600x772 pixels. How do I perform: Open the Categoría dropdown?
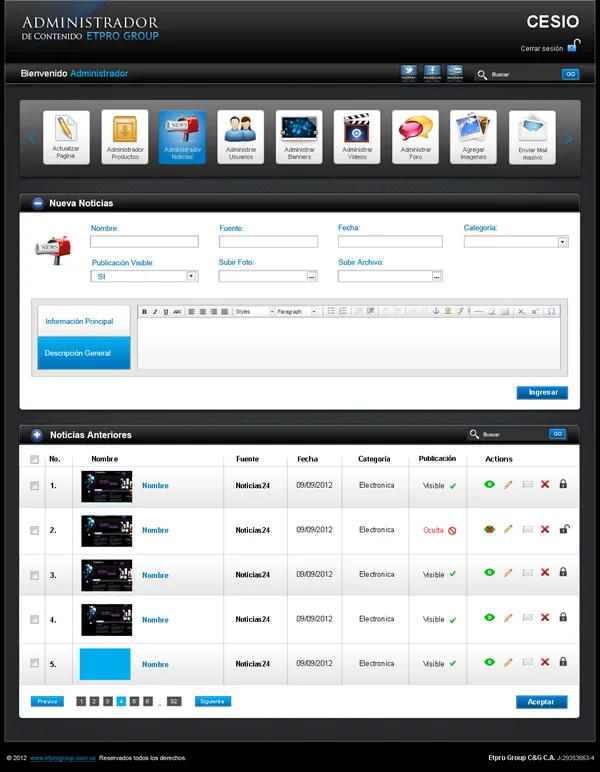[516, 242]
